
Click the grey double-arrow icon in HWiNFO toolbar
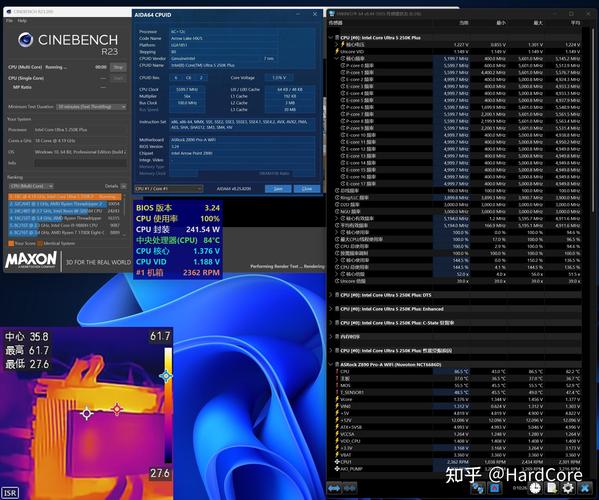point(350,488)
